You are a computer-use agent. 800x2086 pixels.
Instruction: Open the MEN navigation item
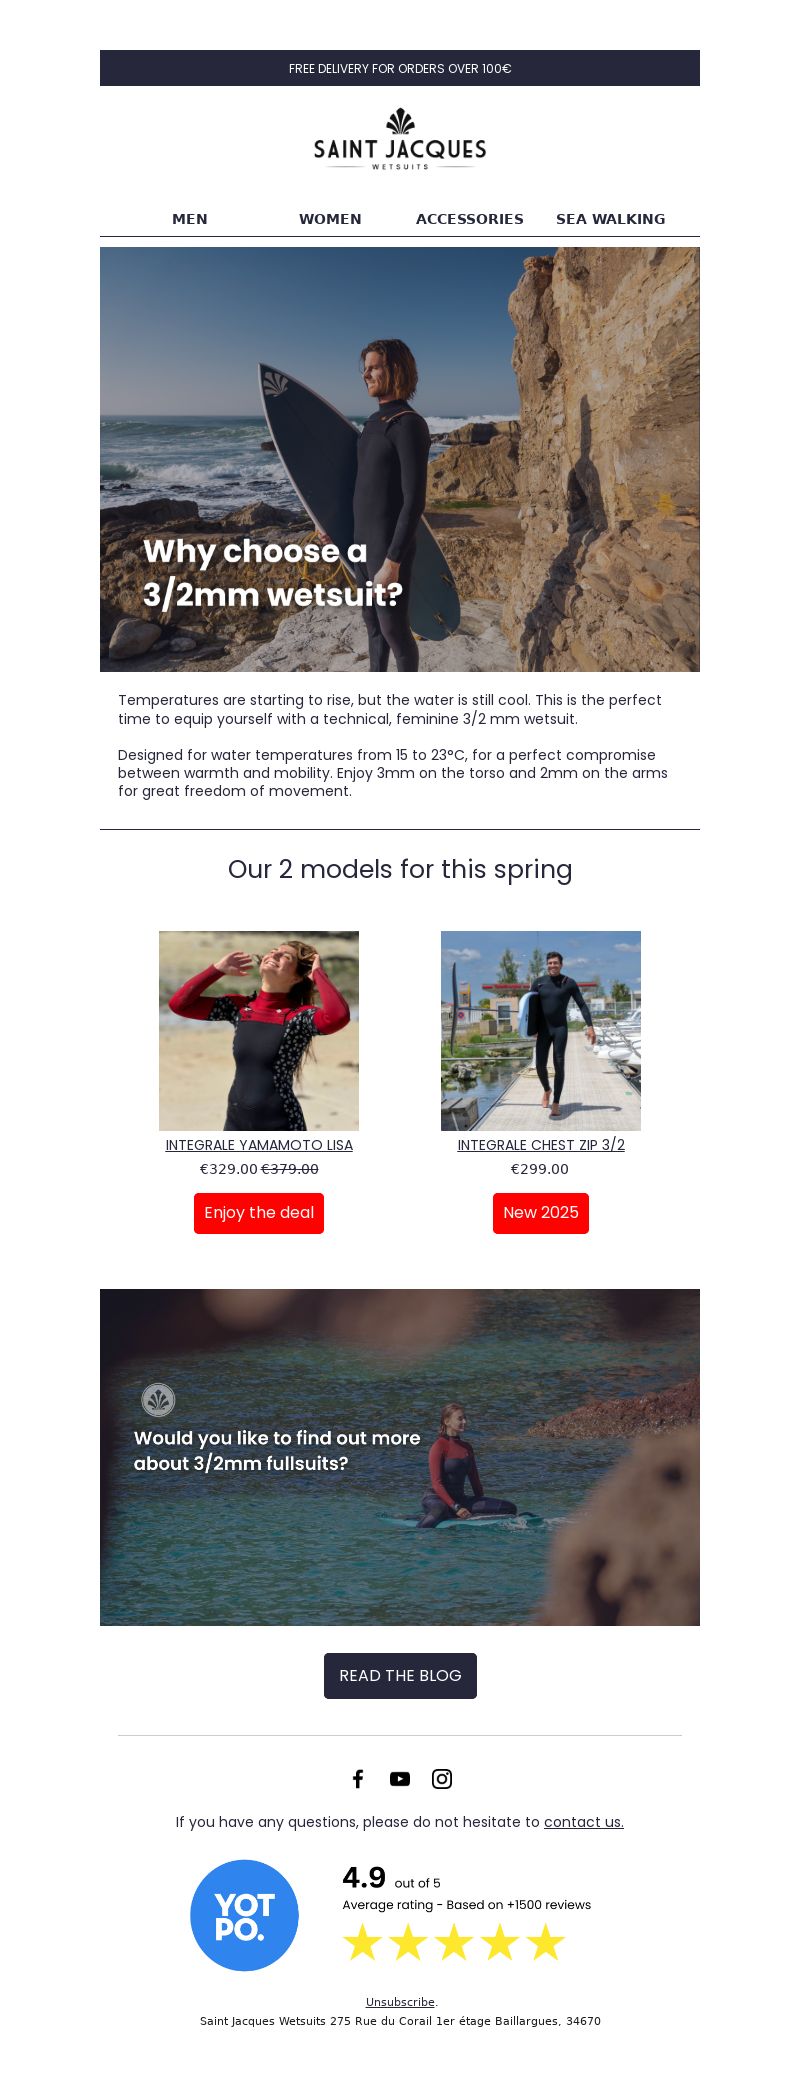click(x=190, y=219)
